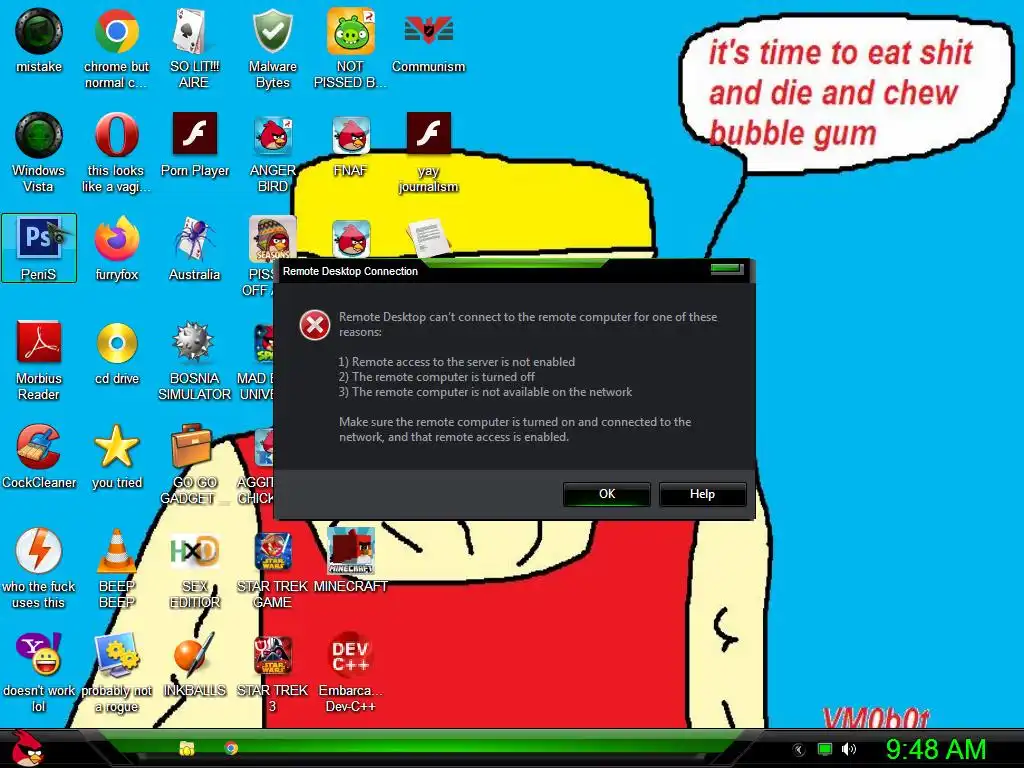The image size is (1024, 768).
Task: Select the red Opera 'O' icon
Action: pyautogui.click(x=116, y=135)
